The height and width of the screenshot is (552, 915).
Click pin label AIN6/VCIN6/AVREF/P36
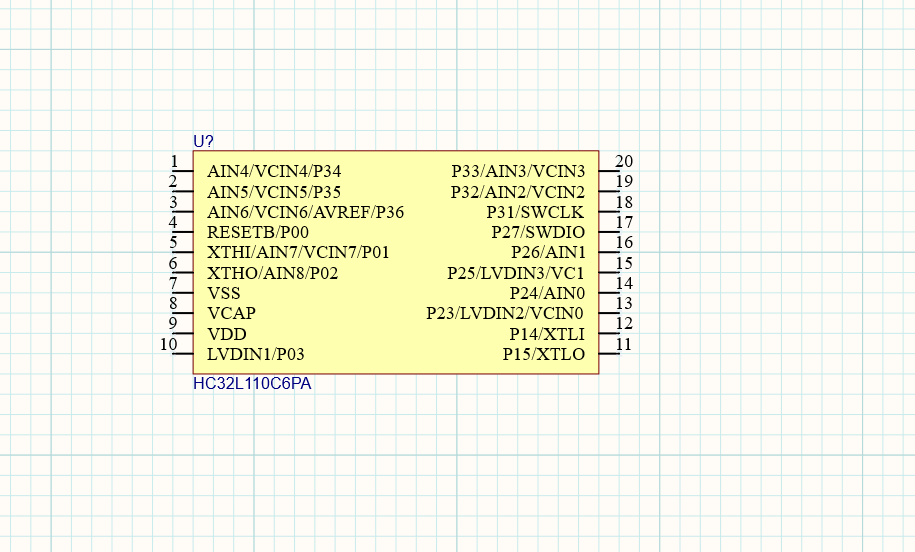(x=306, y=212)
